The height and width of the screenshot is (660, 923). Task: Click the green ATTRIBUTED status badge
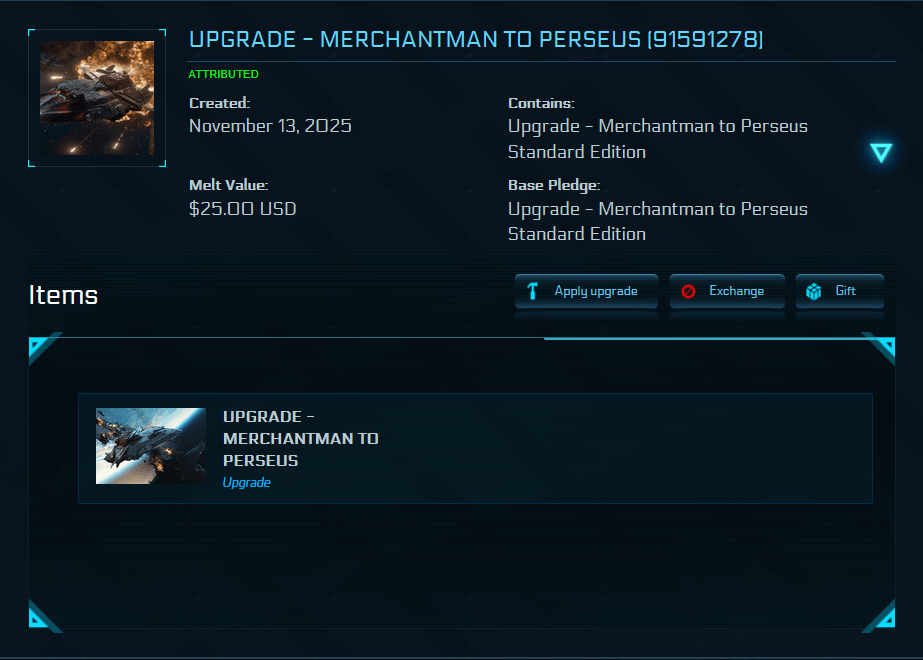(223, 73)
